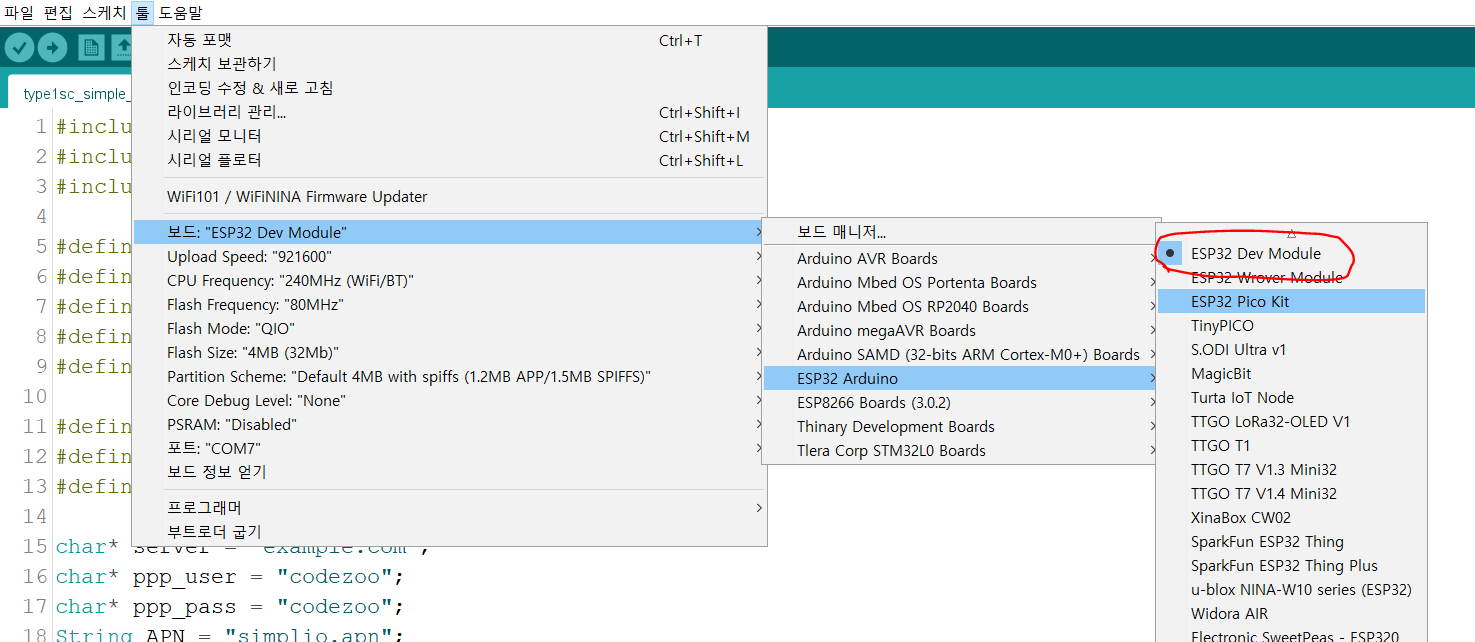Select ESP32 Wrover Module board
Screen dimensions: 1475x642
coord(1291,277)
